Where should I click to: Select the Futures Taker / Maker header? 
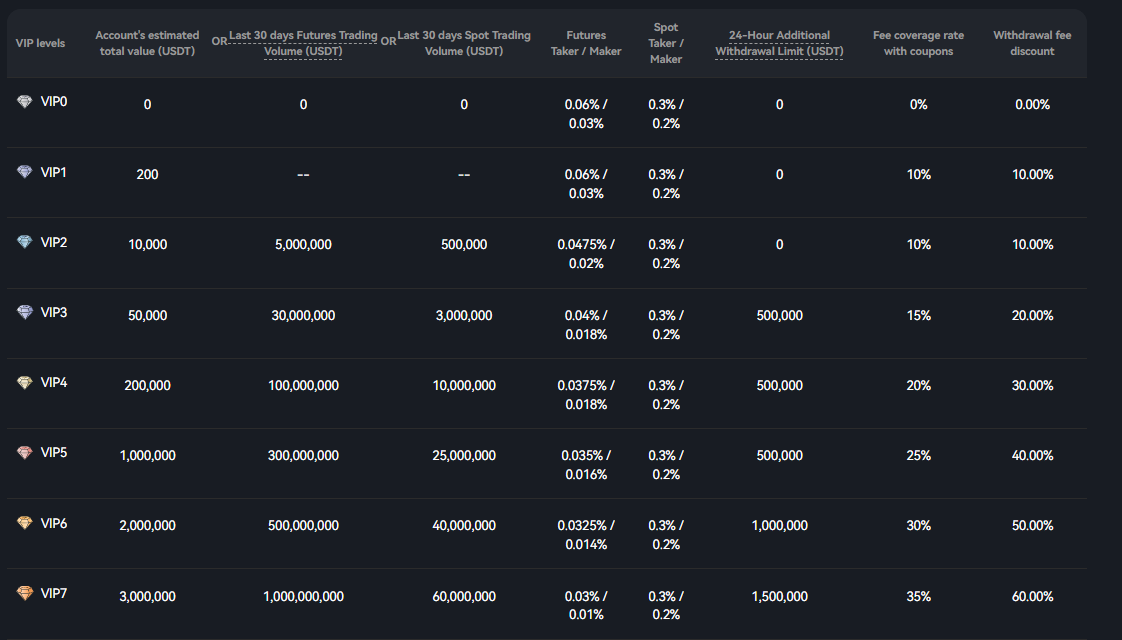tap(586, 43)
